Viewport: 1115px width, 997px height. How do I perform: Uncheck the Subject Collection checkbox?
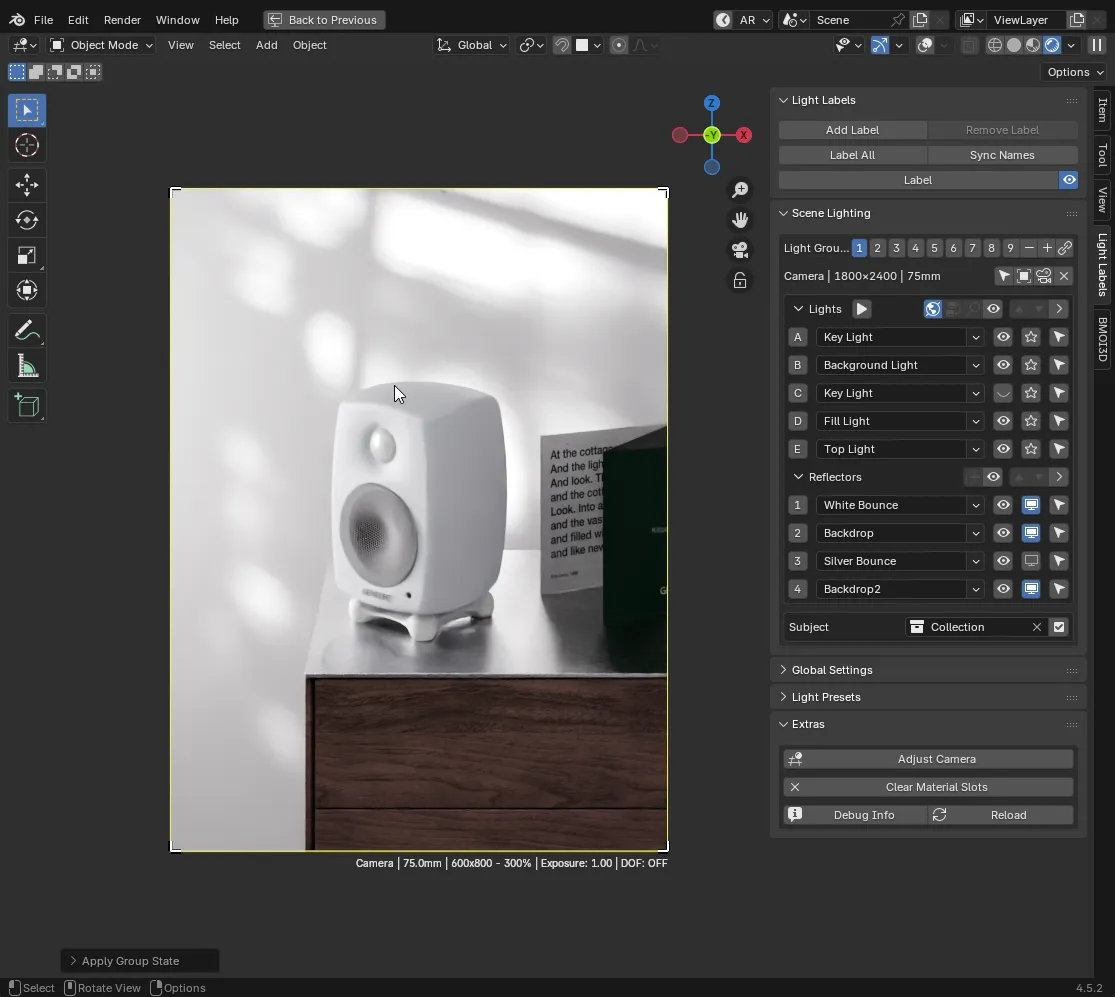pos(1059,627)
